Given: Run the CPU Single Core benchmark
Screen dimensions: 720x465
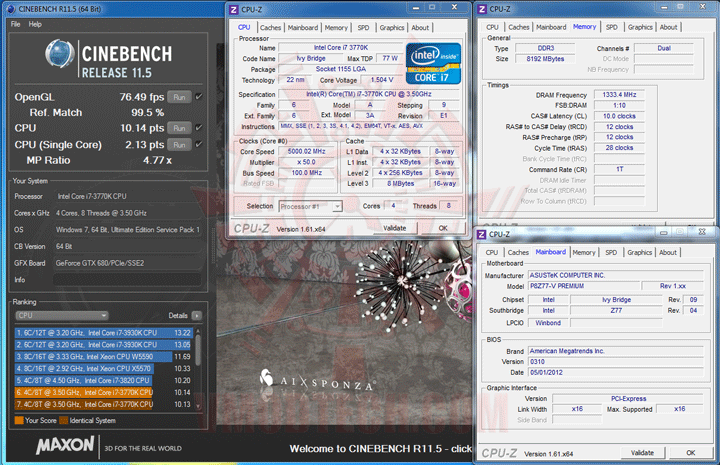Looking at the screenshot, I should pos(179,145).
